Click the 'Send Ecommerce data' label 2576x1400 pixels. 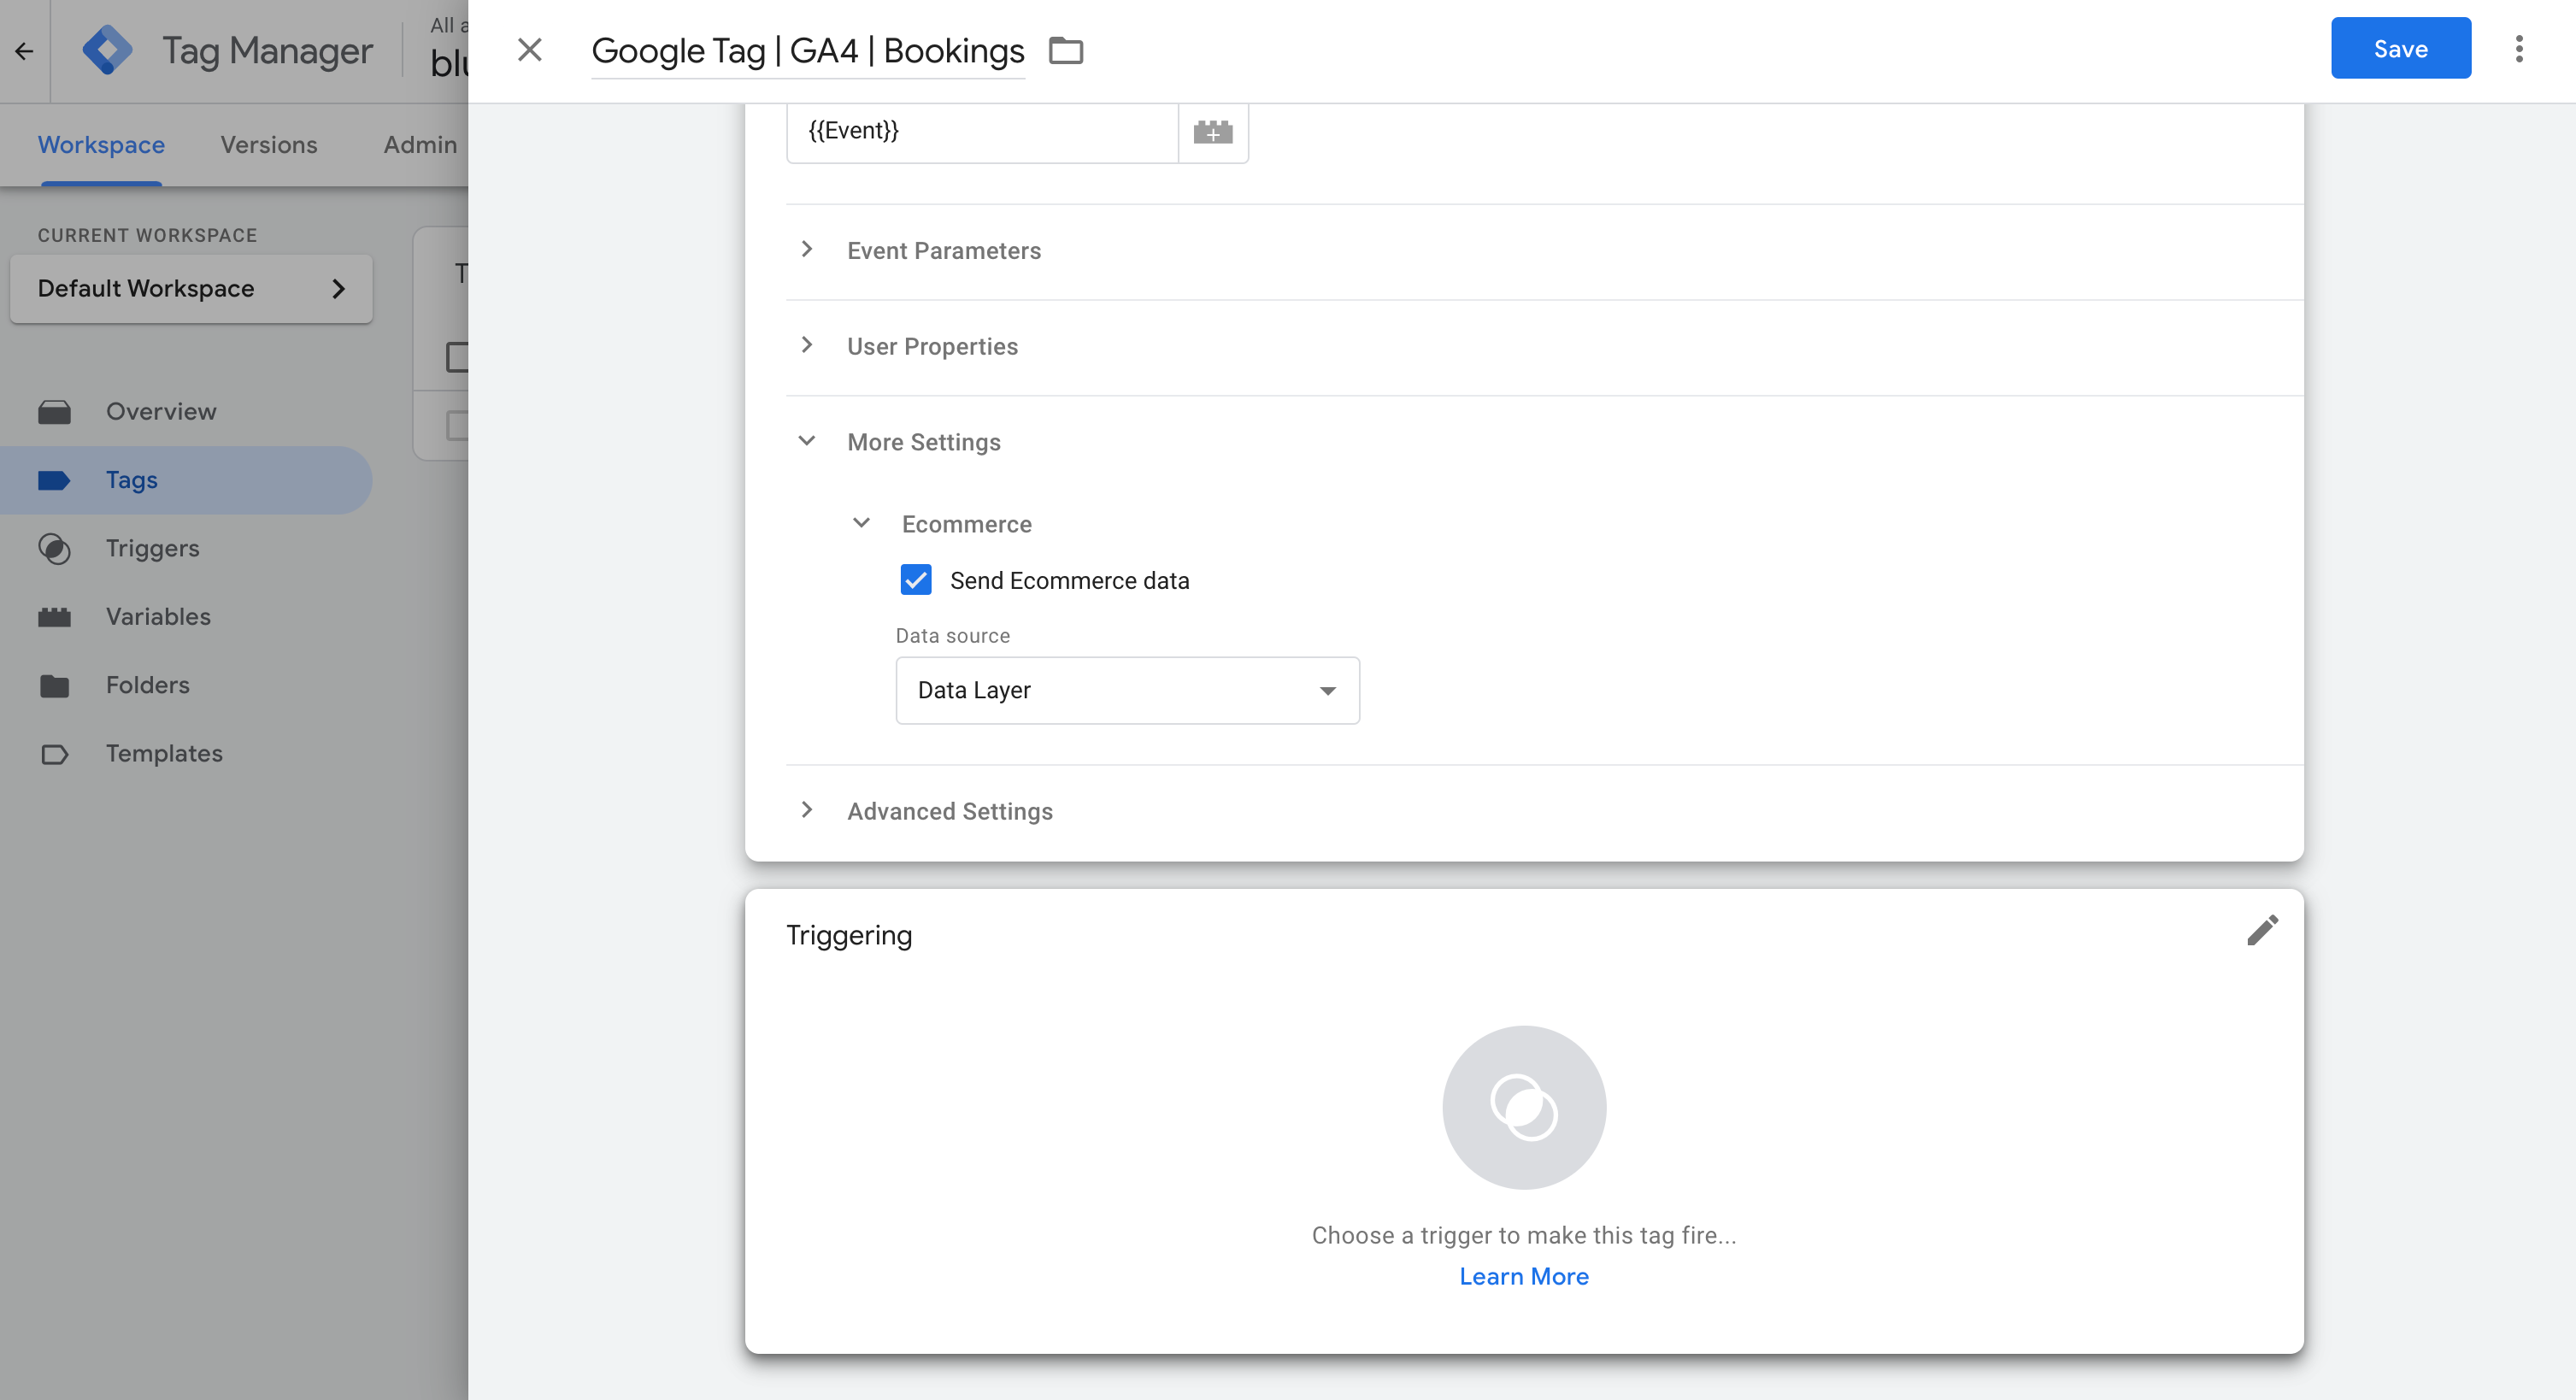1069,580
